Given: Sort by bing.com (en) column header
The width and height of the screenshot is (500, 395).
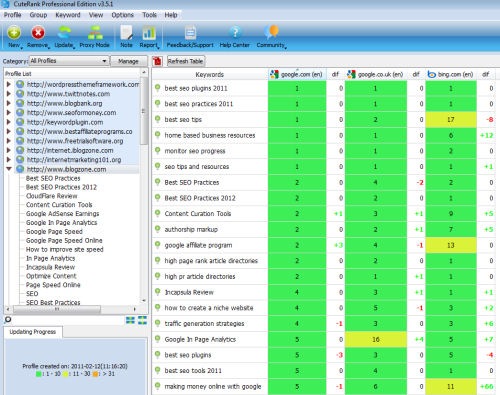Looking at the screenshot, I should [451, 74].
